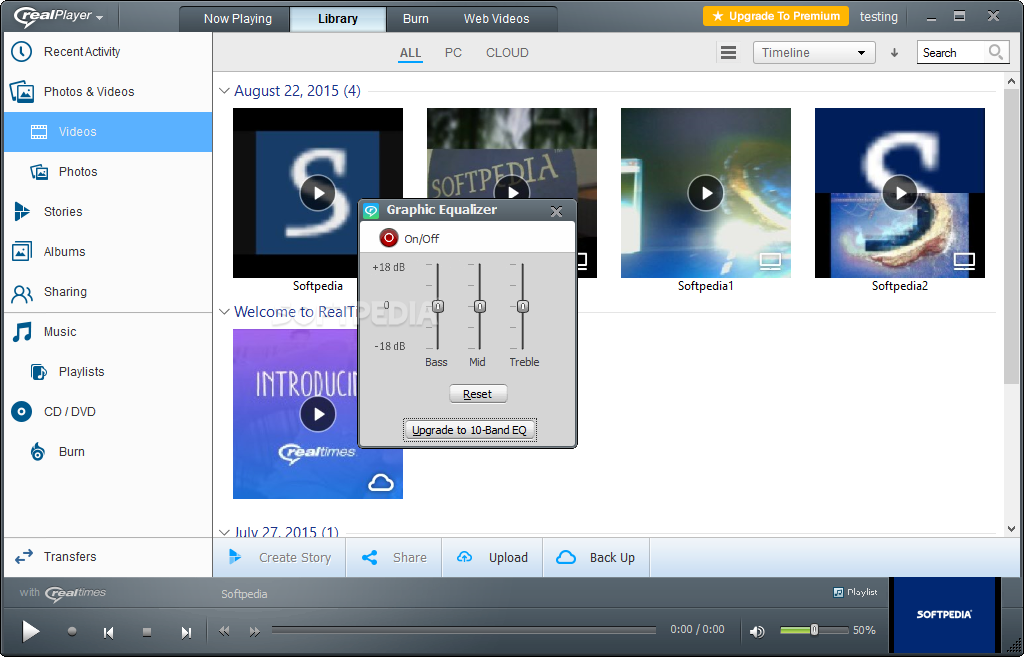Click the fast forward button
The width and height of the screenshot is (1024, 657).
pyautogui.click(x=255, y=631)
